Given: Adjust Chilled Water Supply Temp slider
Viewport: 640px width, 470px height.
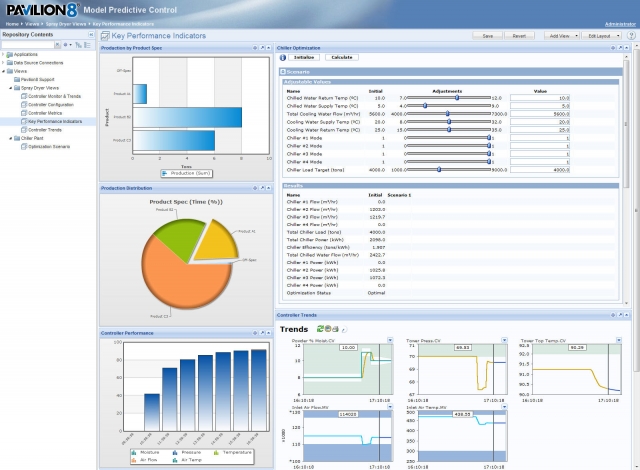Looking at the screenshot, I should click(x=425, y=106).
